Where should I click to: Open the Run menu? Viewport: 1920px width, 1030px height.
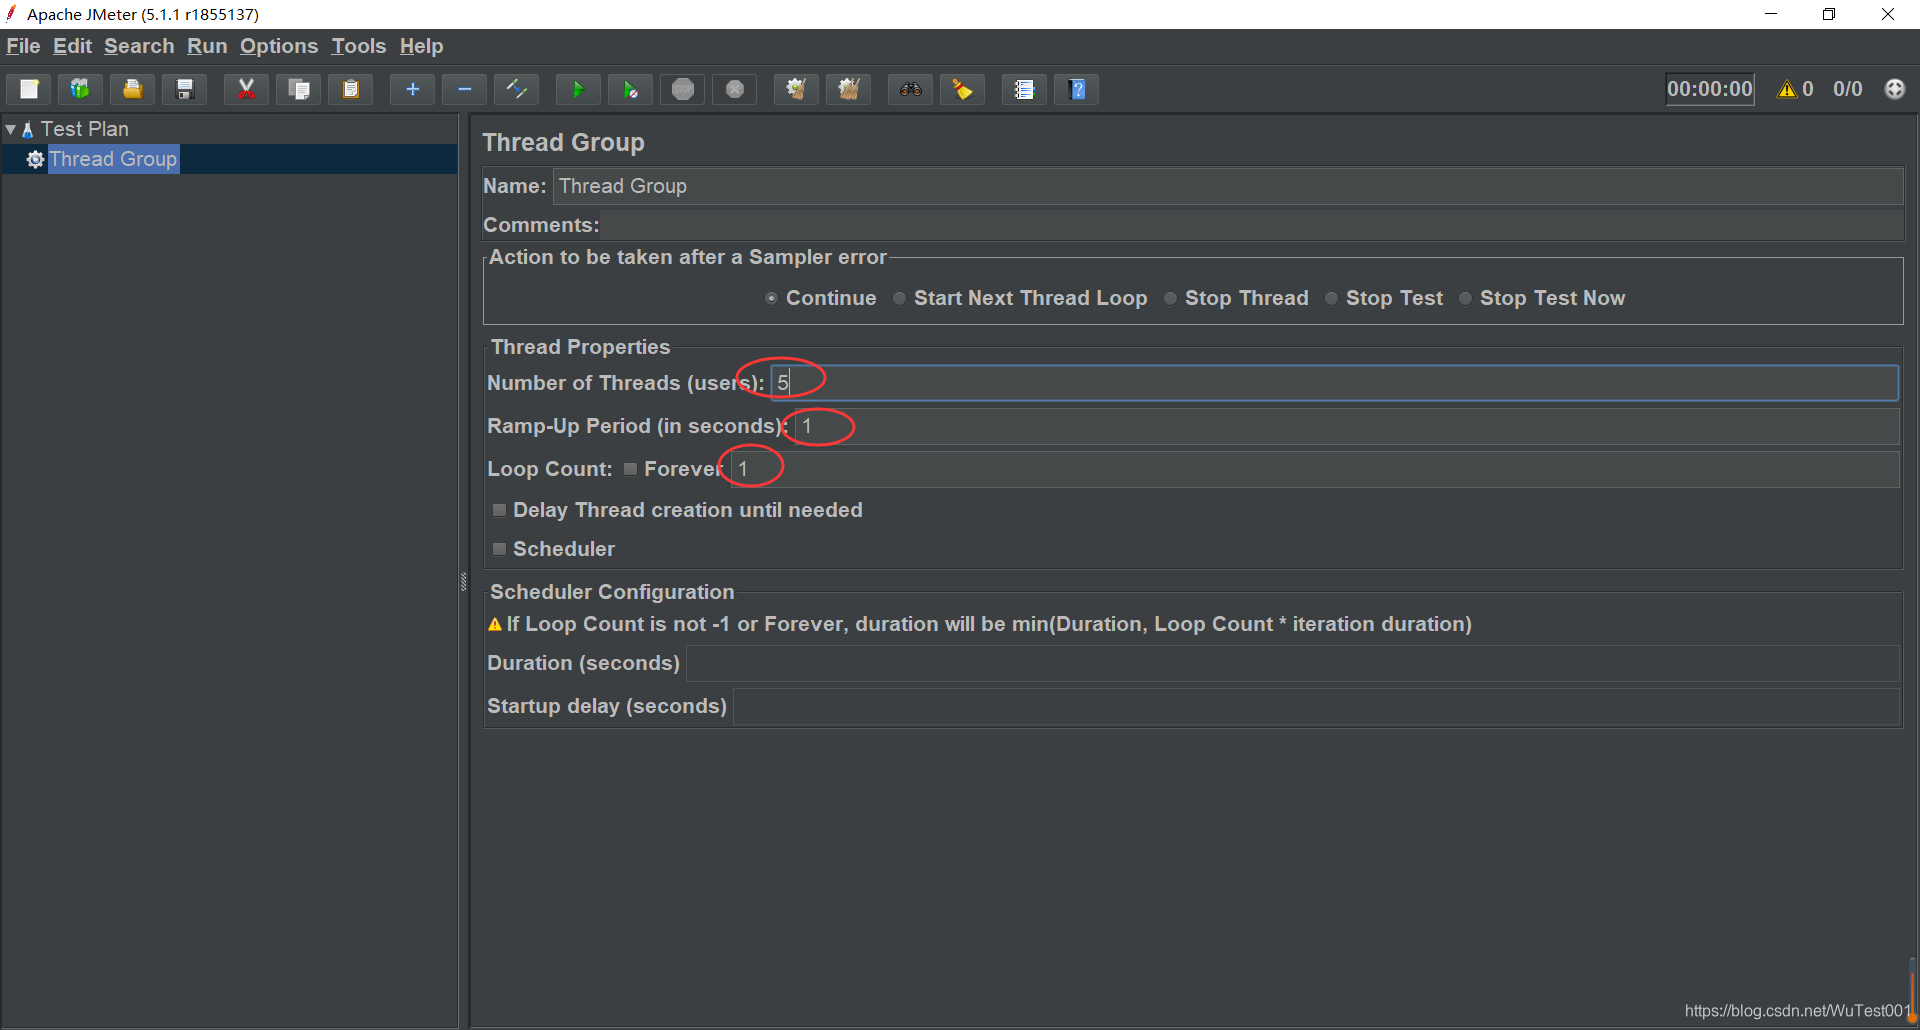tap(207, 46)
